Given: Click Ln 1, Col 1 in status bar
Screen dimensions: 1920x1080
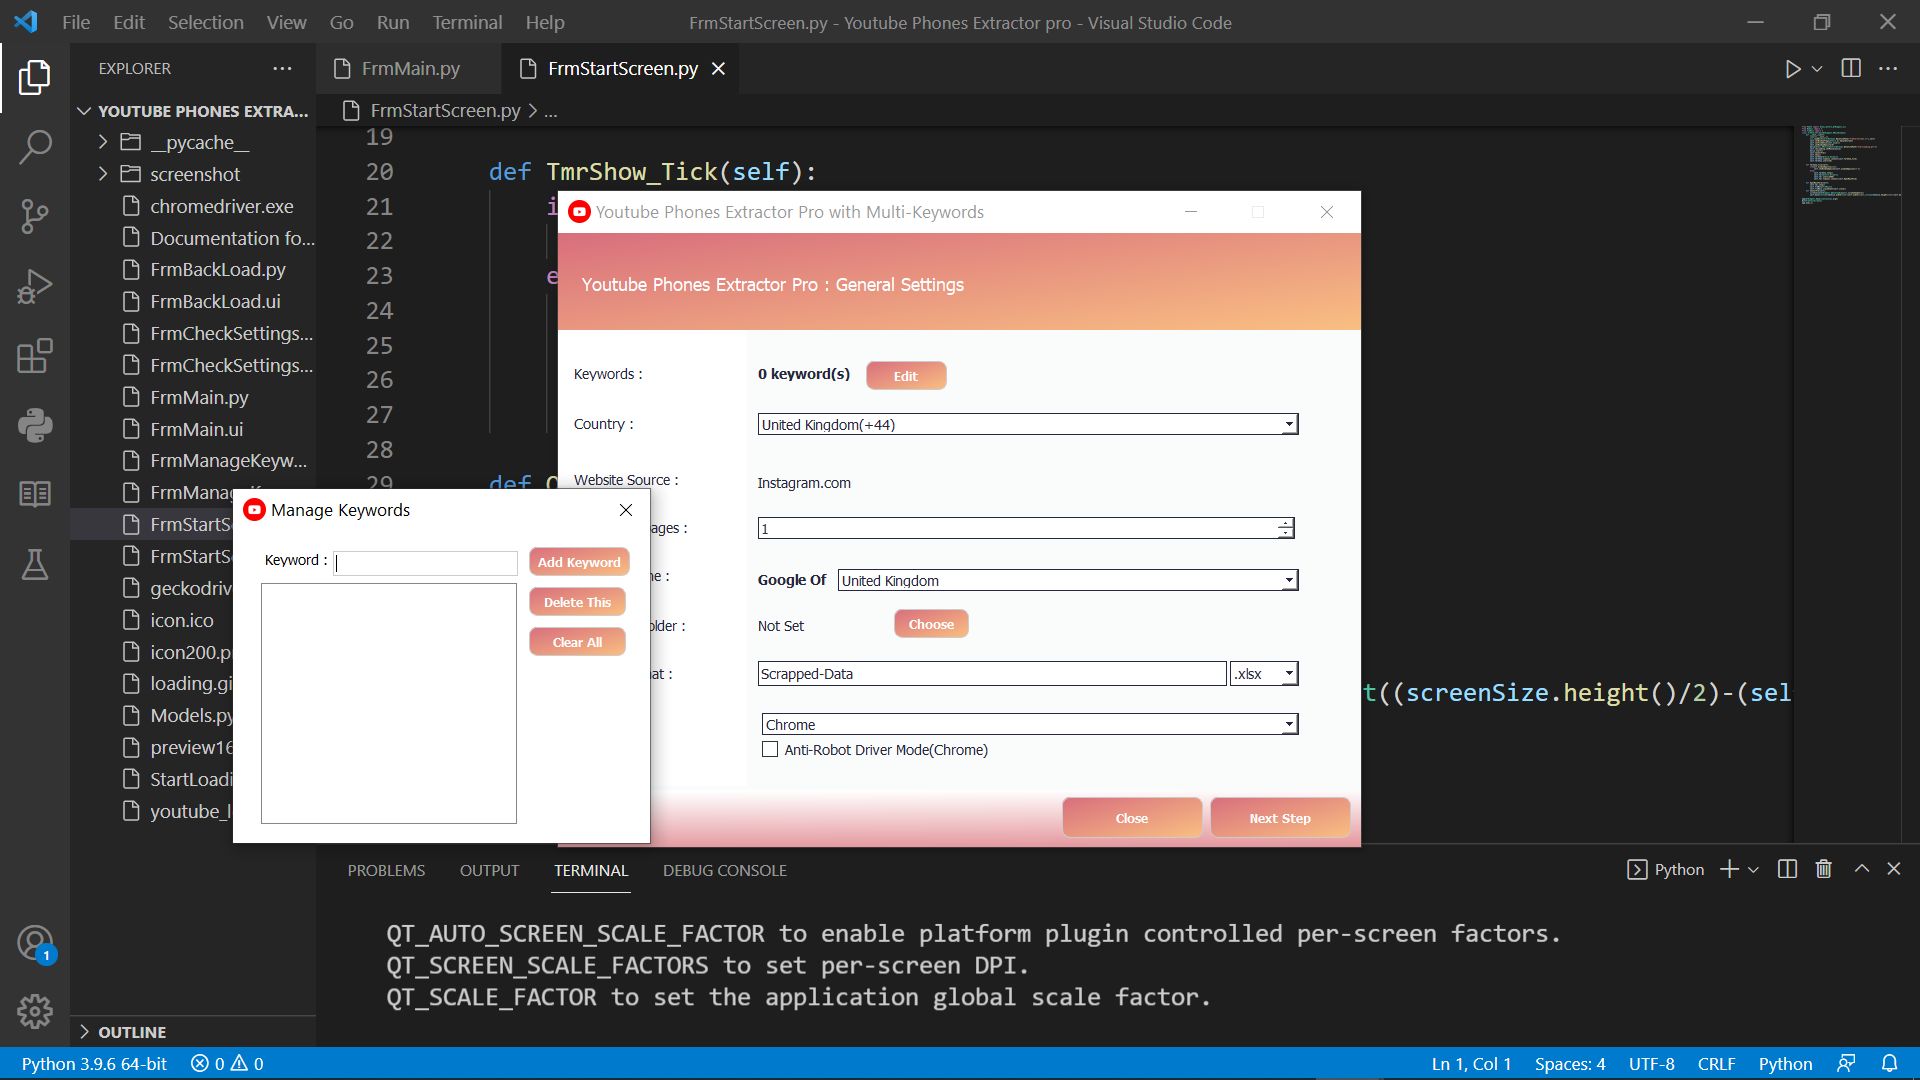Looking at the screenshot, I should (x=1471, y=1063).
